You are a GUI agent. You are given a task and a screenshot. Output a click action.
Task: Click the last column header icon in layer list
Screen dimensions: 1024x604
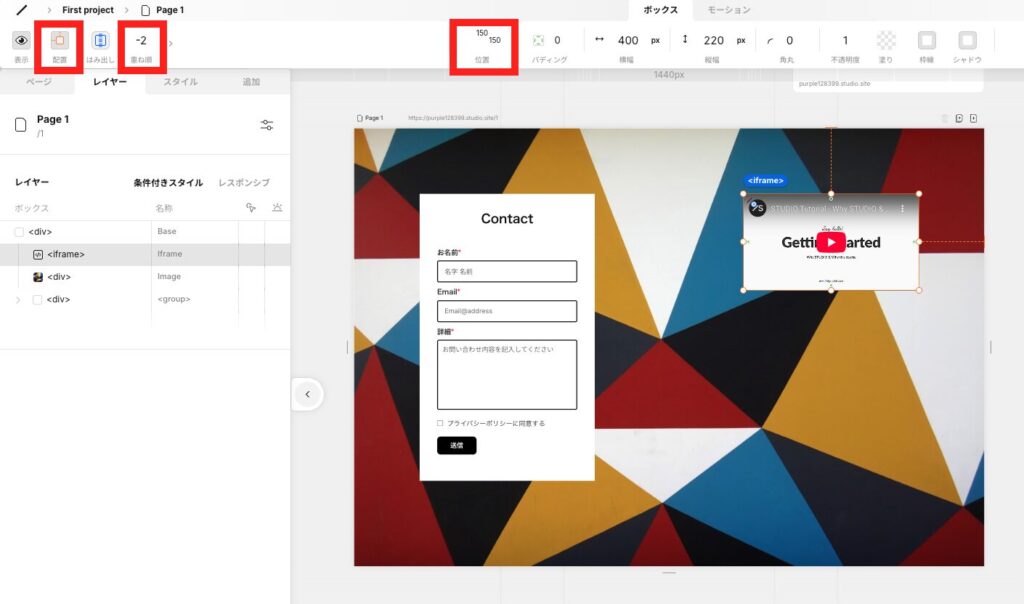[277, 208]
